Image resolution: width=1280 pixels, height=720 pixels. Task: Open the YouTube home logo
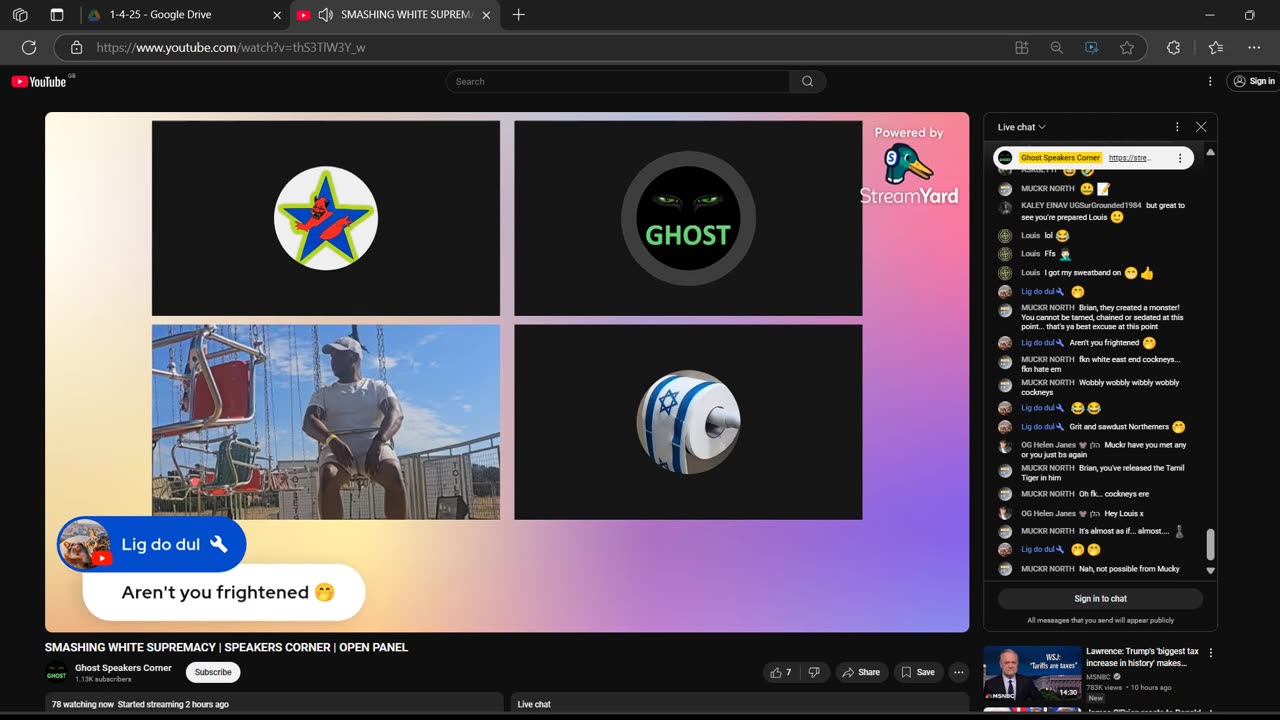point(39,82)
